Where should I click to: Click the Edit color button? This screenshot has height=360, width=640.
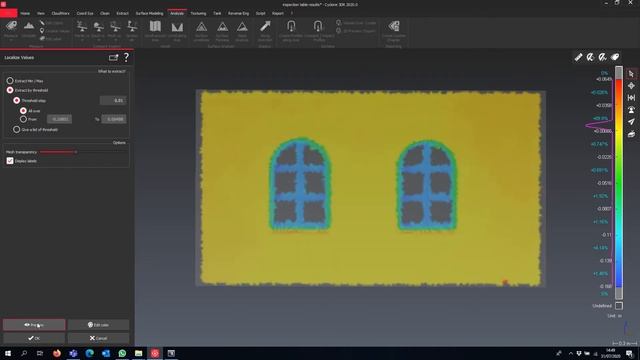98,325
